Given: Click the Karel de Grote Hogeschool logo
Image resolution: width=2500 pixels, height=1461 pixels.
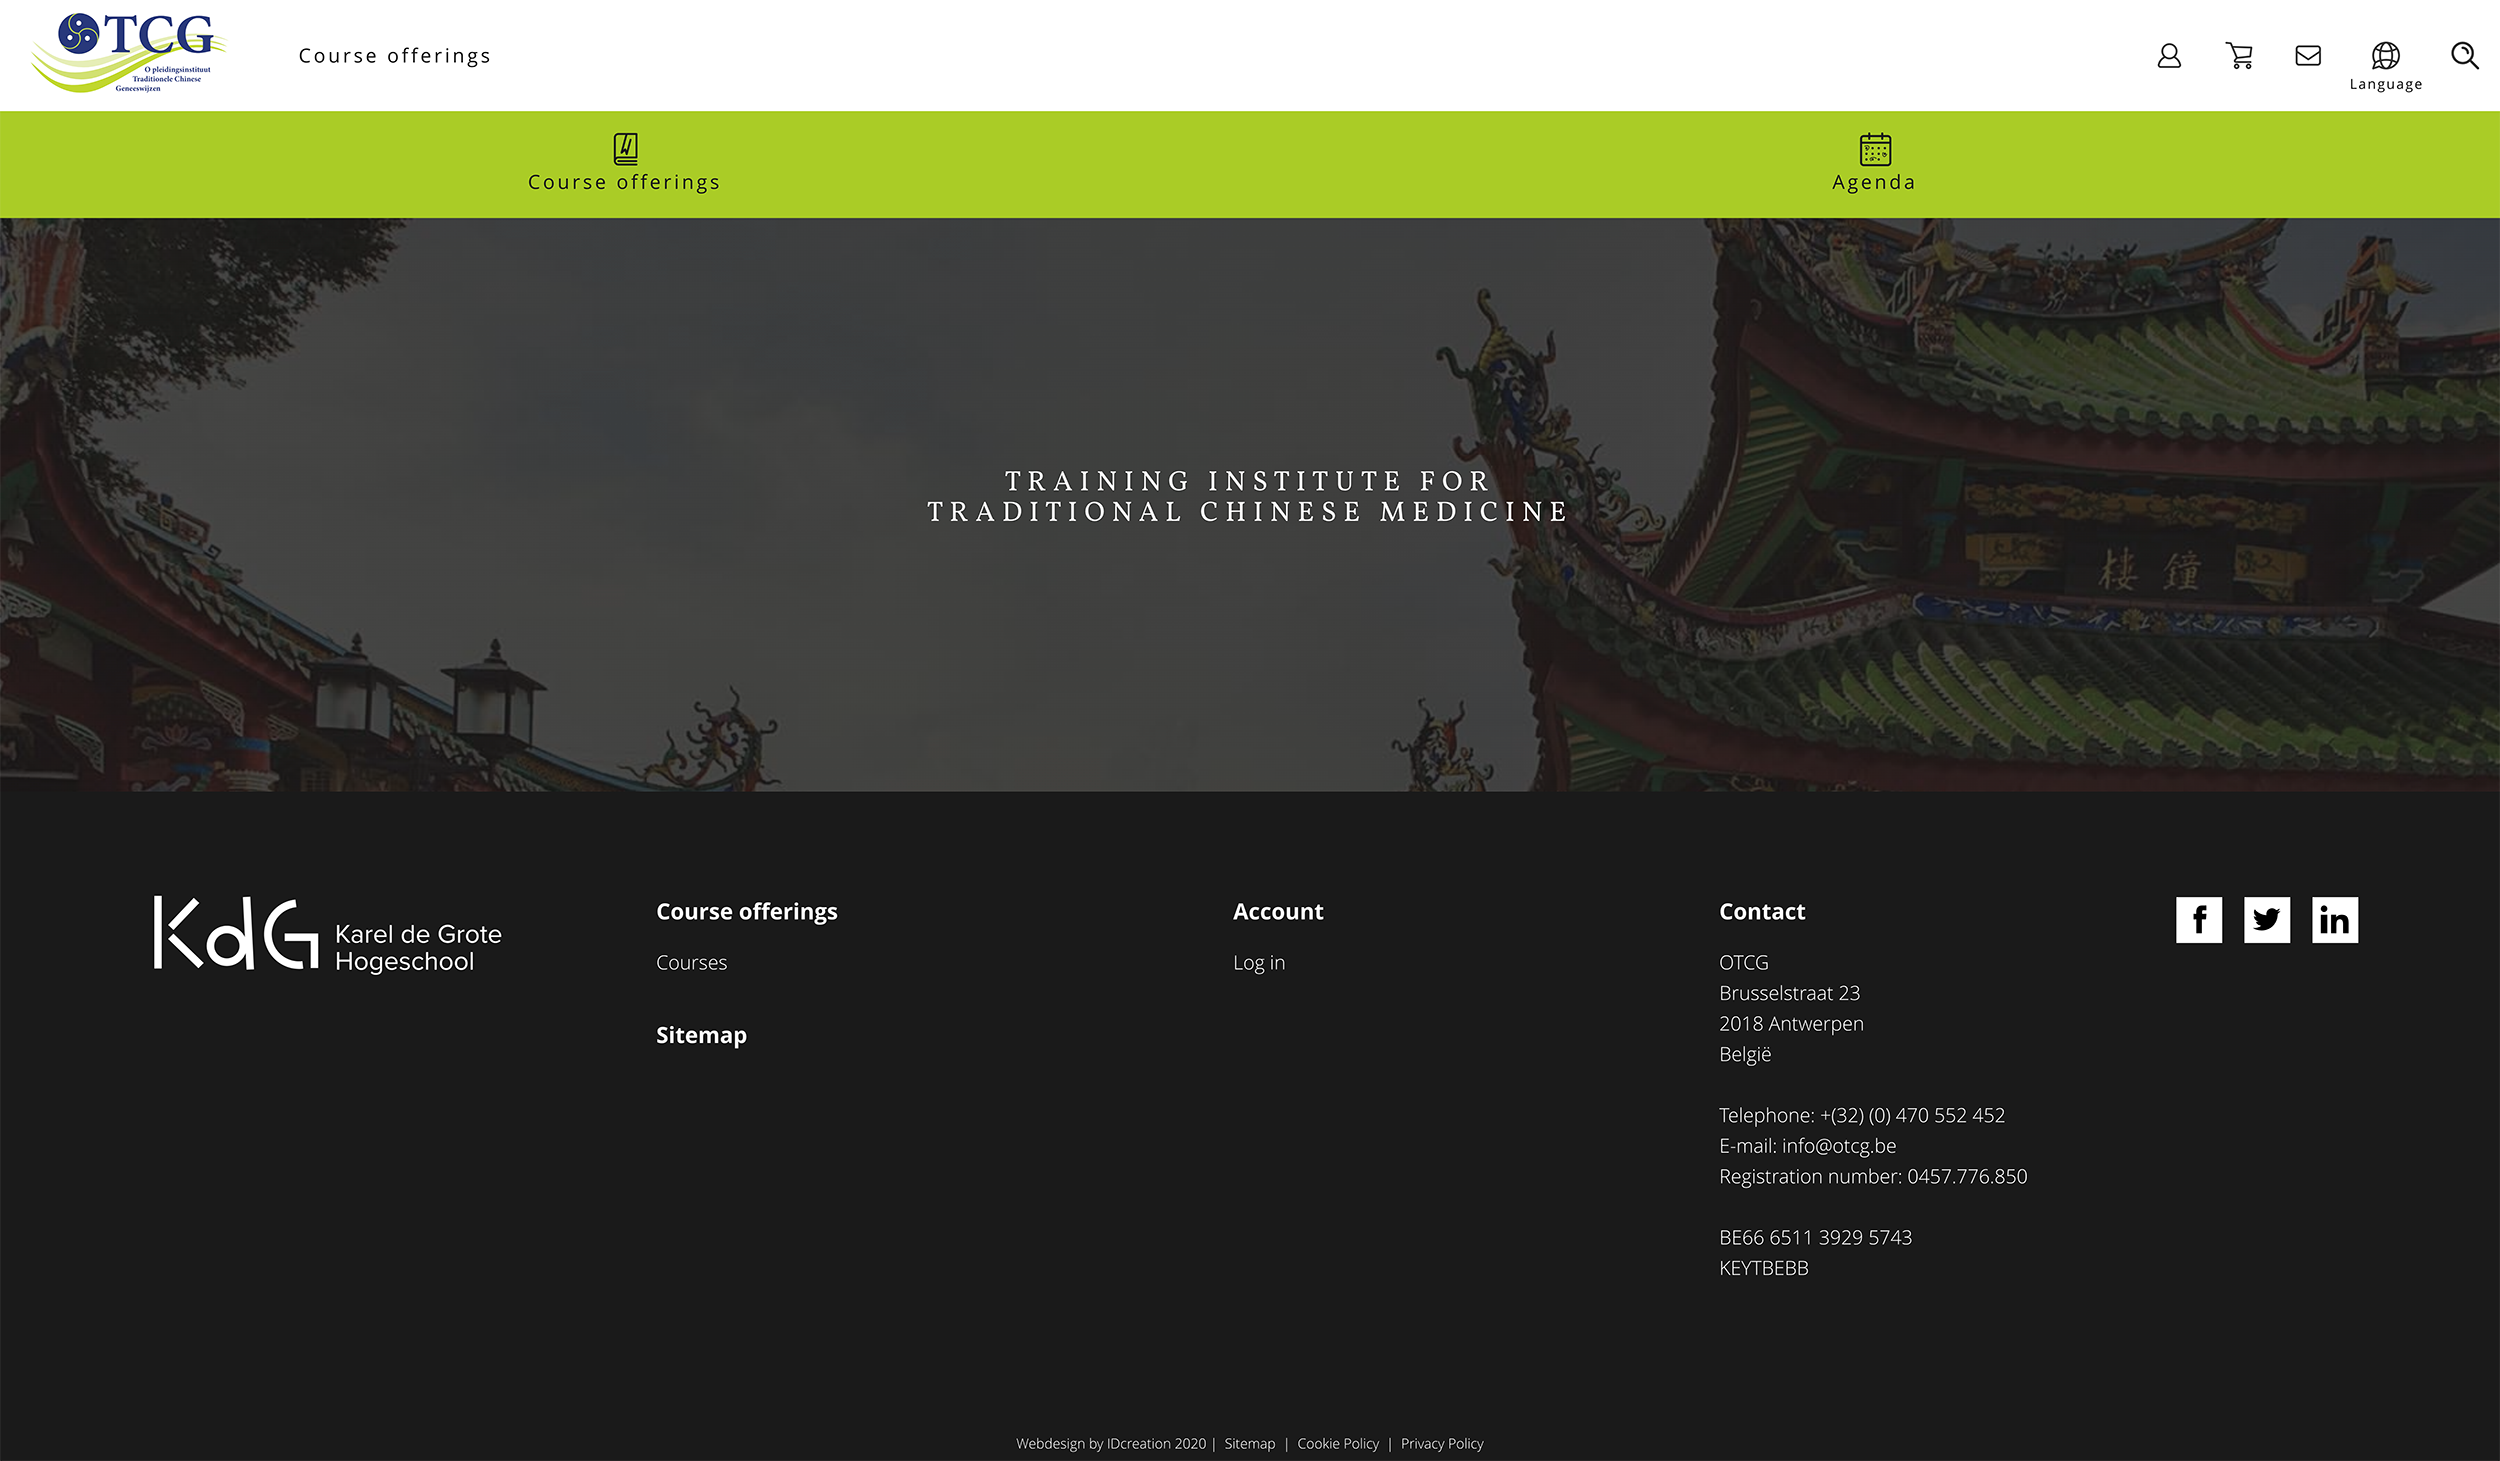Looking at the screenshot, I should 327,934.
